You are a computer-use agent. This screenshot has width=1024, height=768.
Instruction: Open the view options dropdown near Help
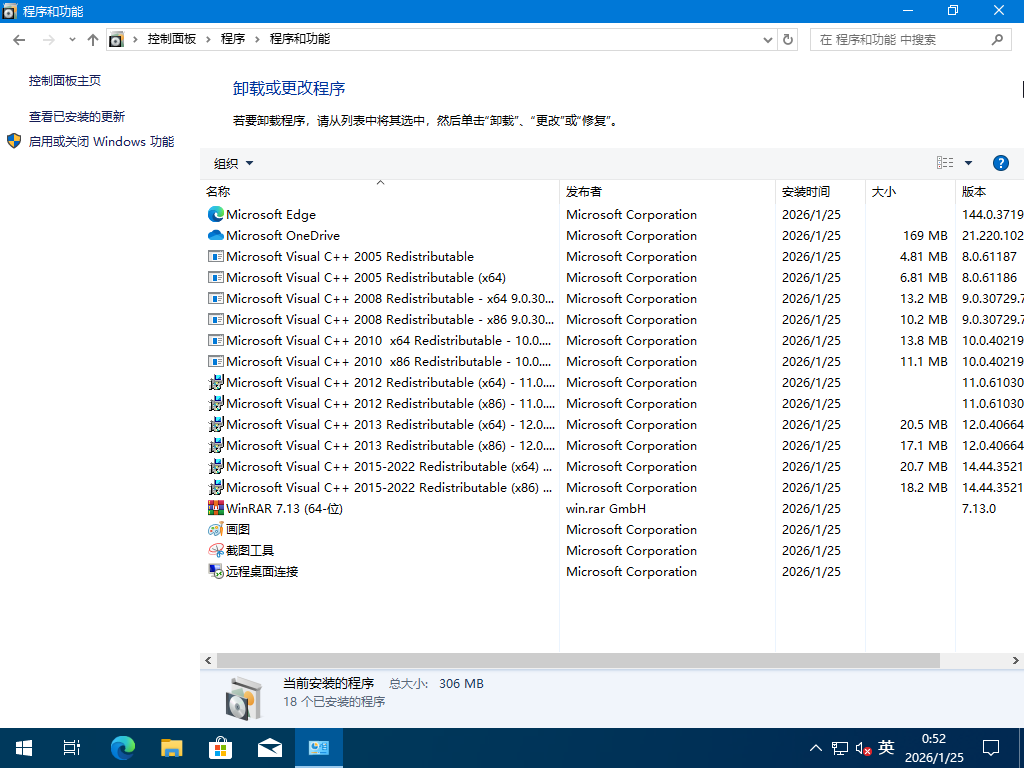(967, 162)
